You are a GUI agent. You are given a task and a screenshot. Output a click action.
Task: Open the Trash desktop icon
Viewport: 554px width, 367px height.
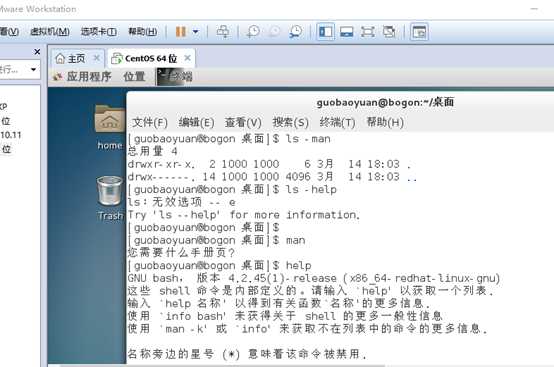110,199
